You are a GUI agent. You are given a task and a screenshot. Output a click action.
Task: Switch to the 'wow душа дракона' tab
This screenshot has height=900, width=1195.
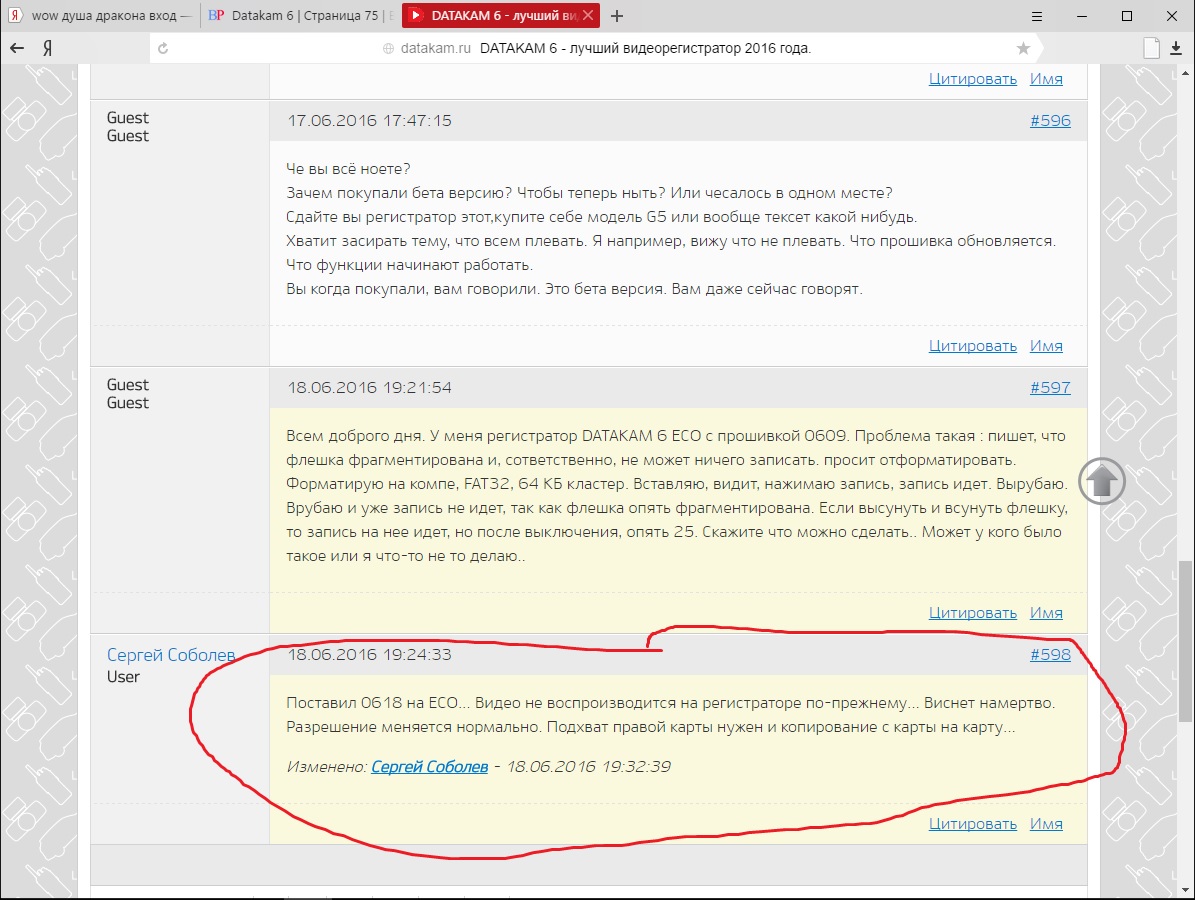(x=101, y=15)
